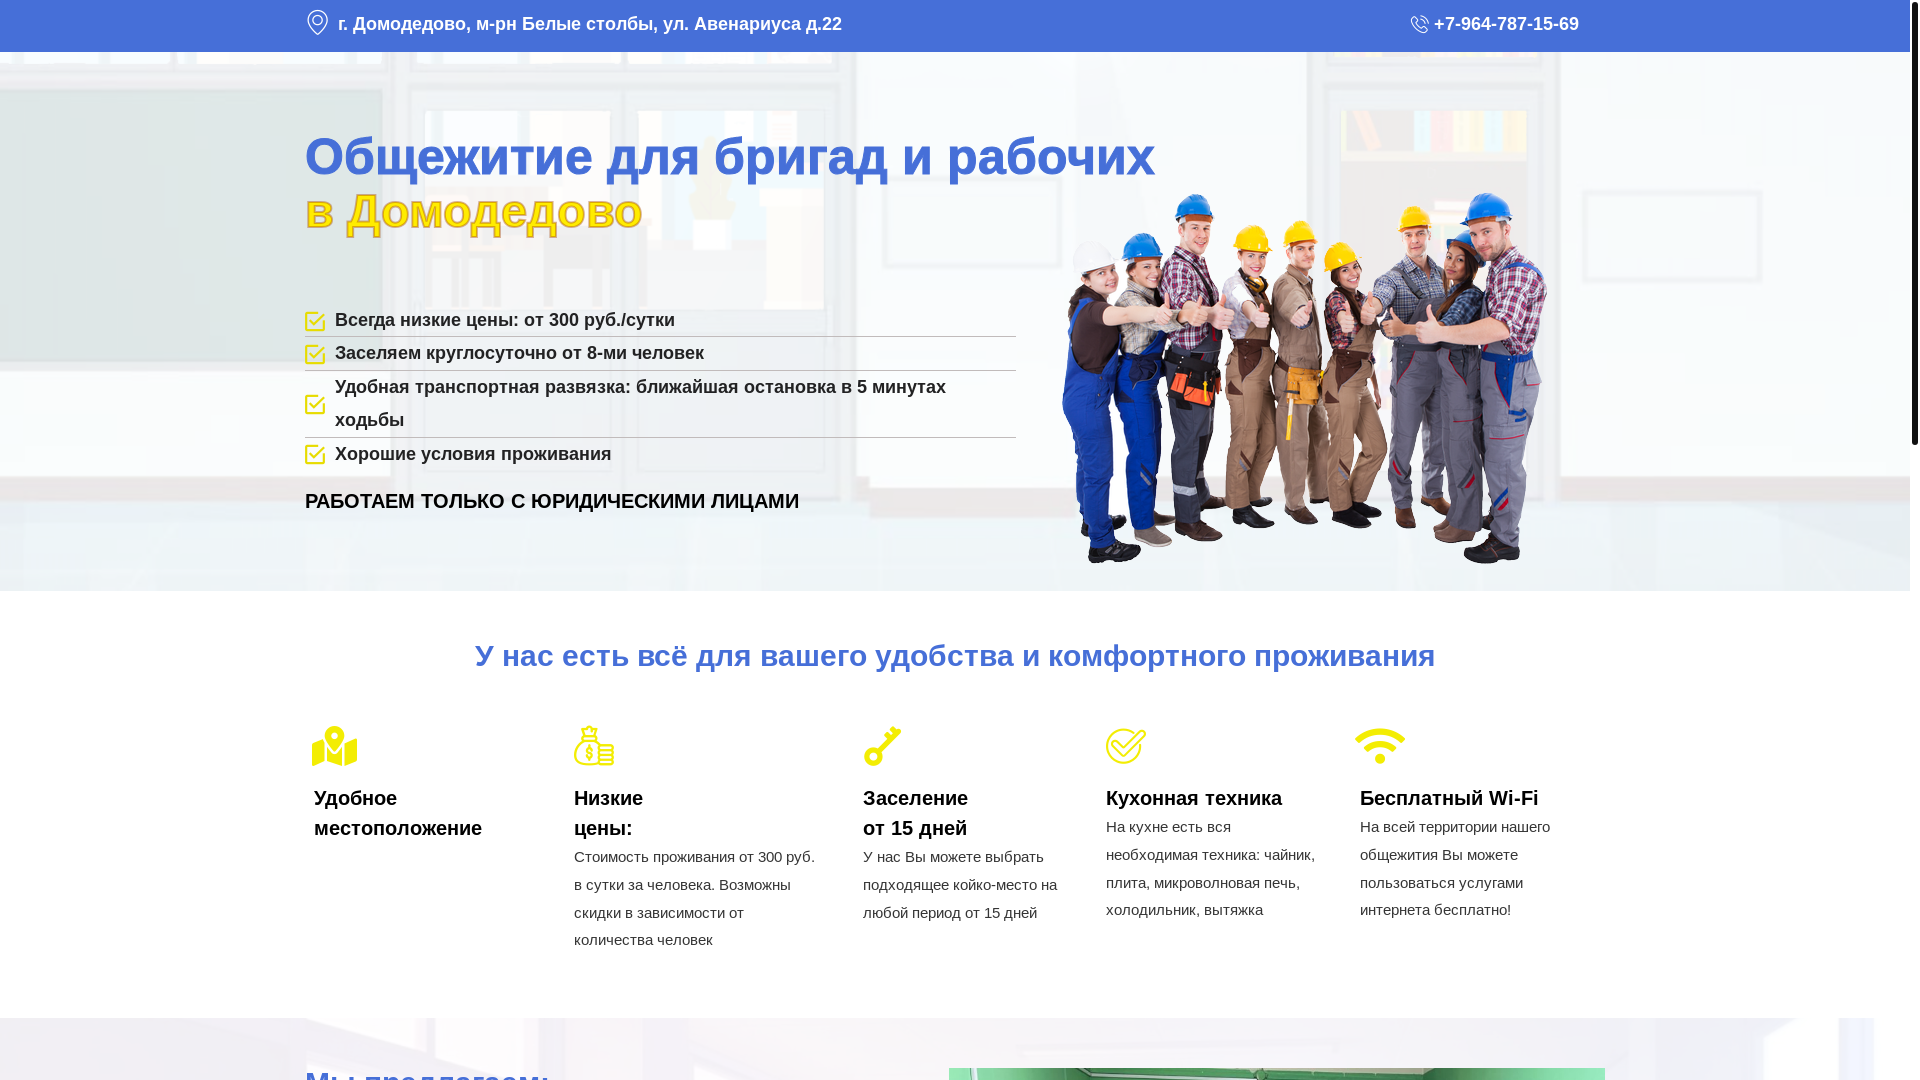This screenshot has height=1080, width=1920.
Task: Click the heading Общежитие для бригад и рабочих
Action: [729, 157]
